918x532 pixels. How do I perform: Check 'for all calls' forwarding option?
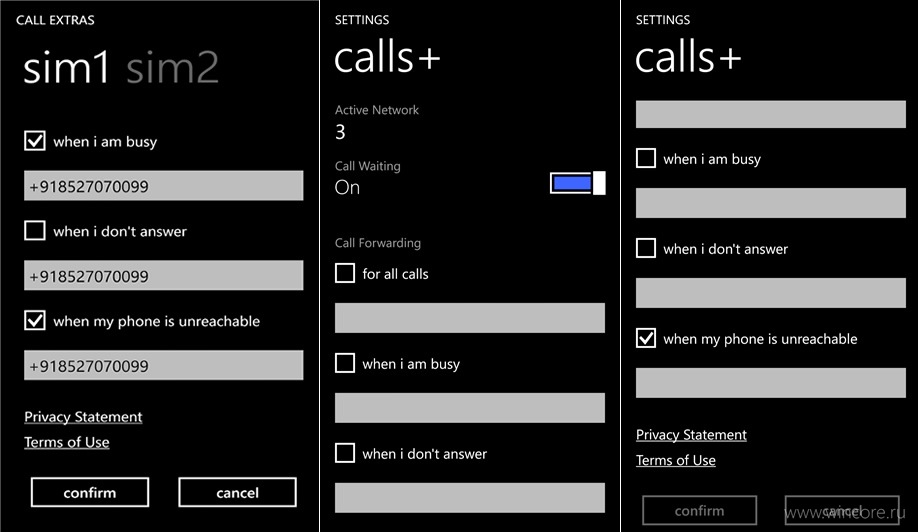345,273
